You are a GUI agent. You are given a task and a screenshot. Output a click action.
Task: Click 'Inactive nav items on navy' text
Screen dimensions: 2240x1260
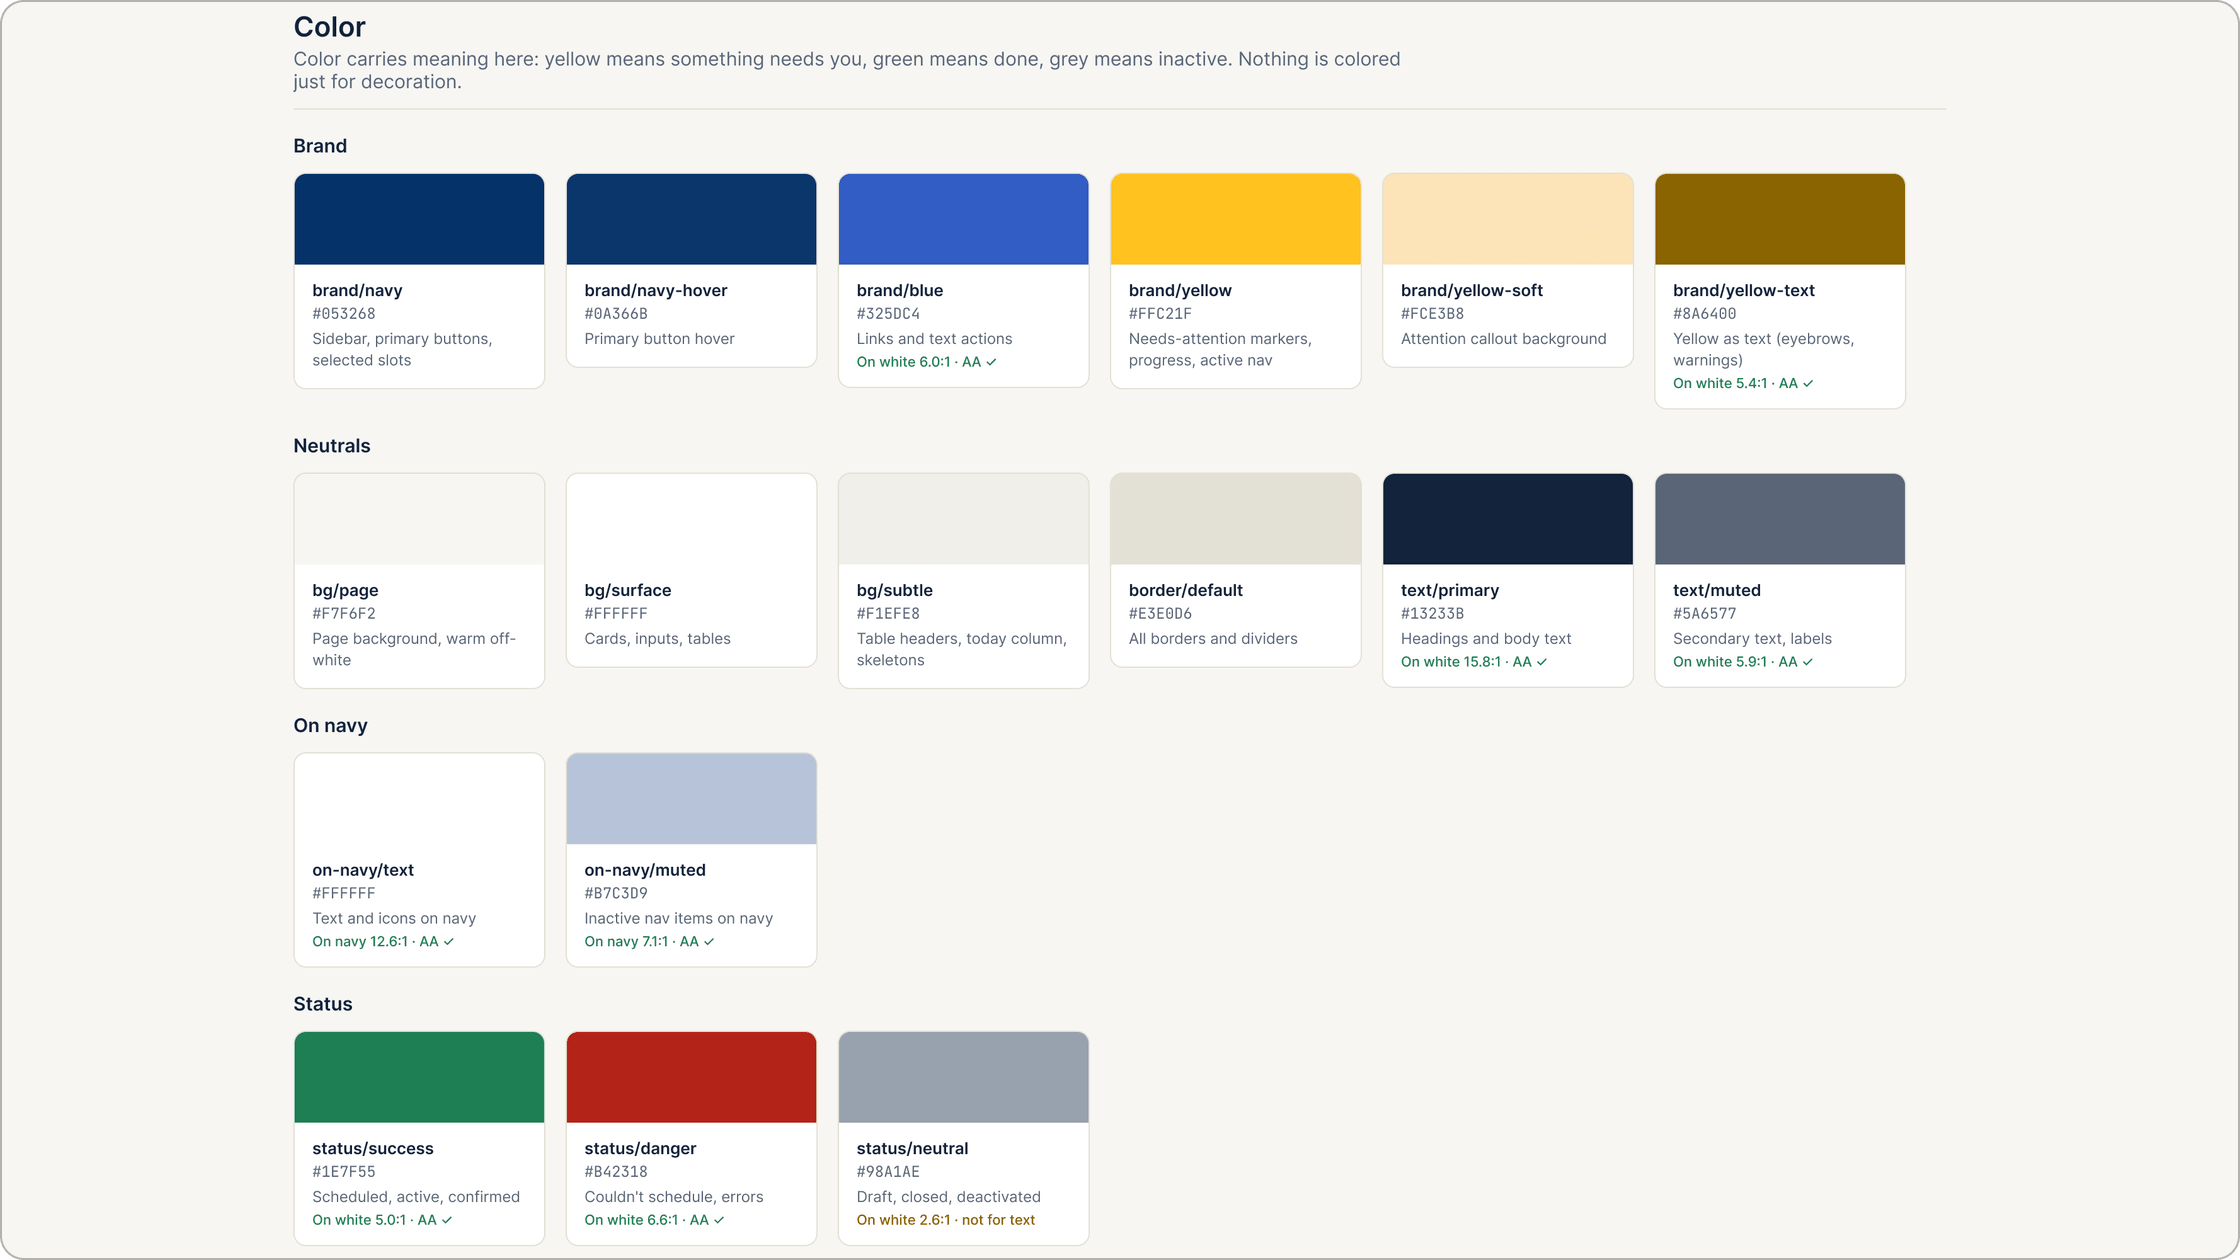coord(678,919)
